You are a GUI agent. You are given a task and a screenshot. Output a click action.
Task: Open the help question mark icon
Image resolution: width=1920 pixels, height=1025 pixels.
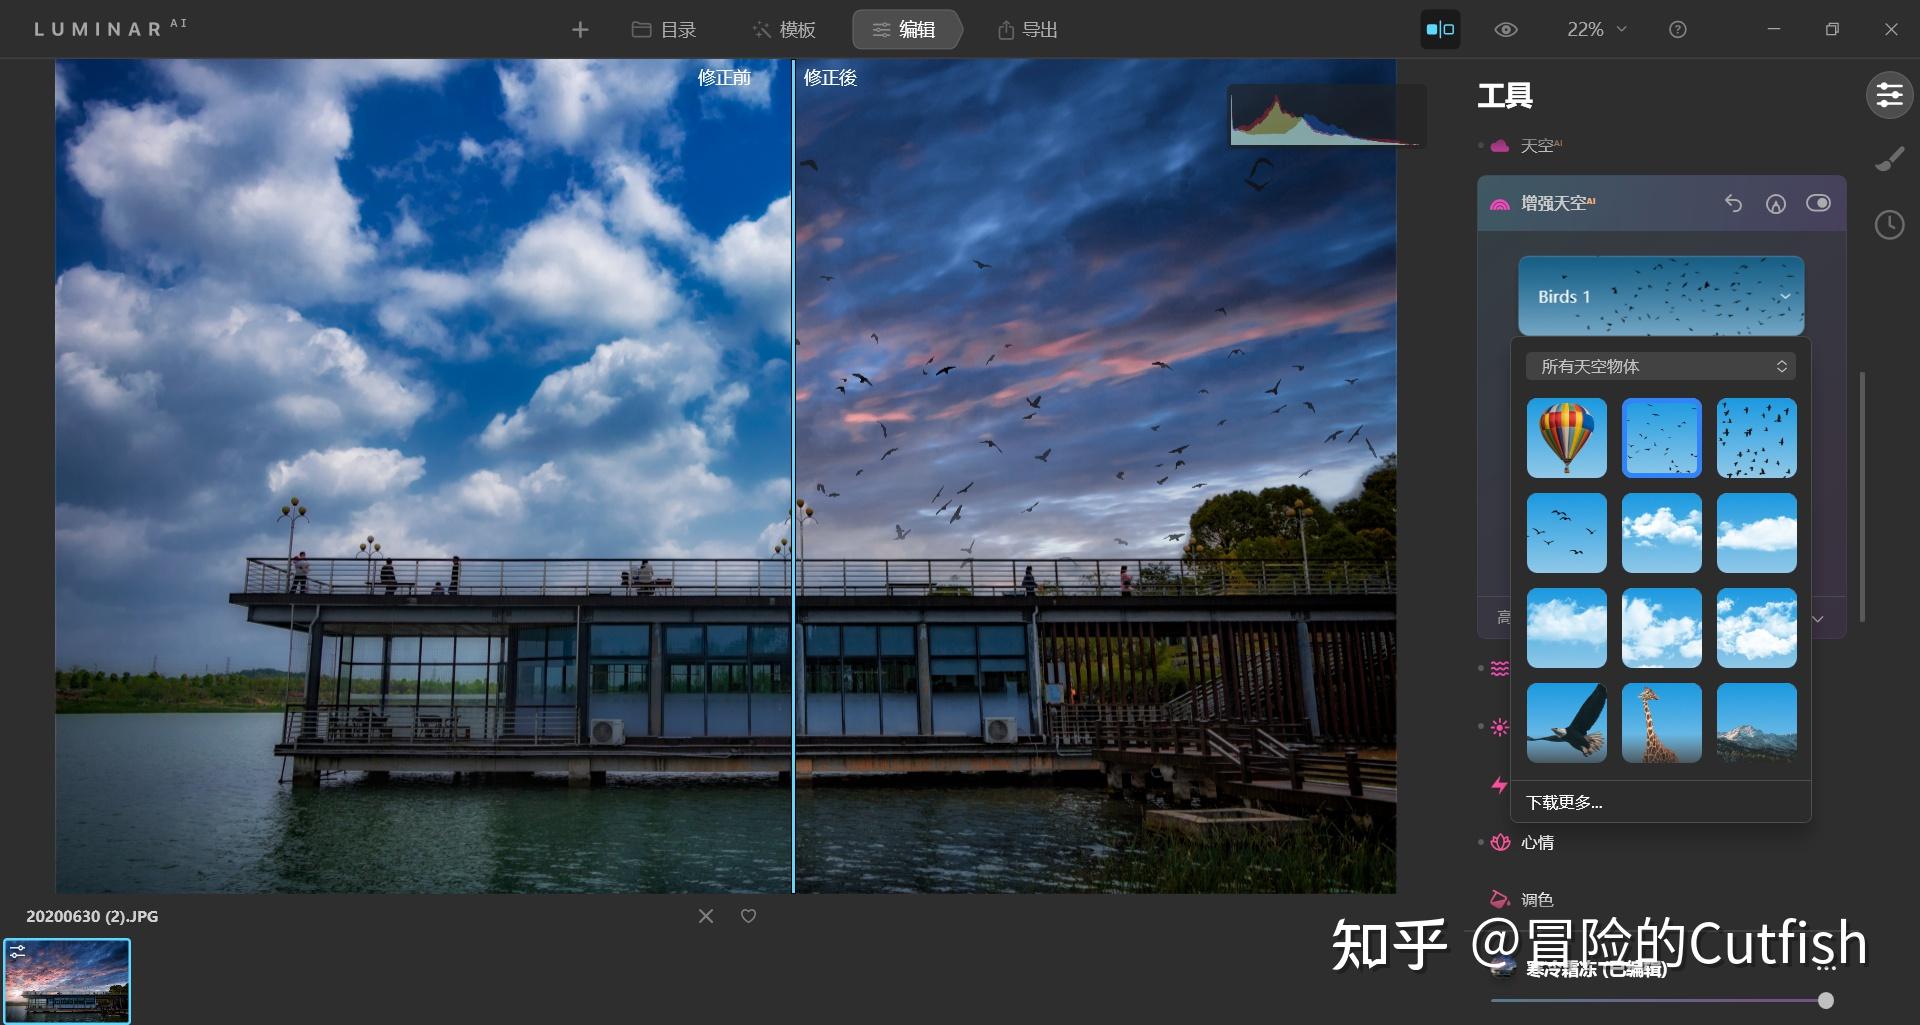click(x=1678, y=30)
